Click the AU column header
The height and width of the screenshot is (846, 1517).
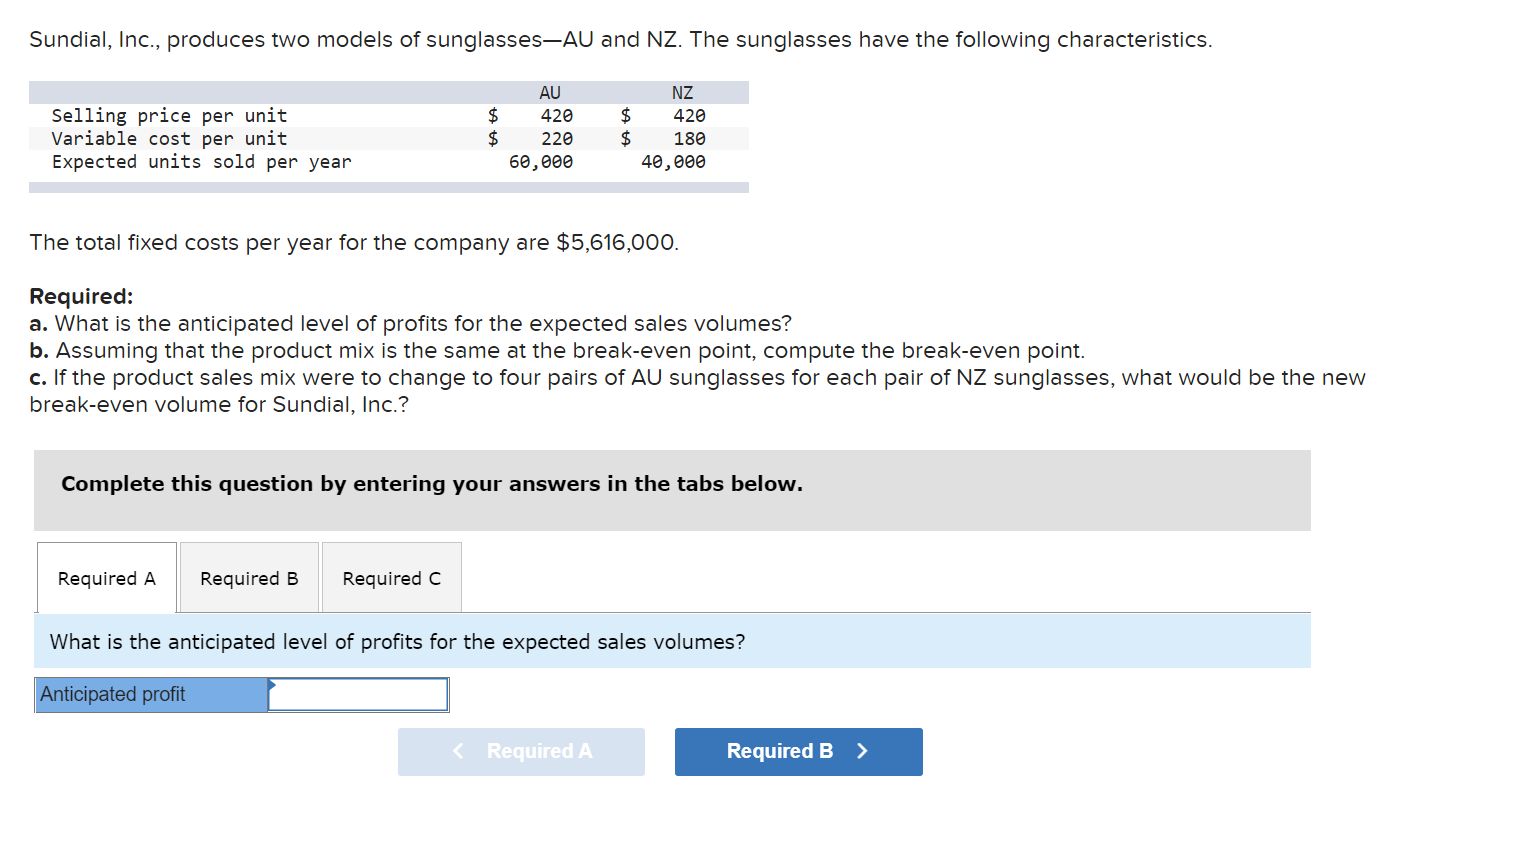[550, 93]
